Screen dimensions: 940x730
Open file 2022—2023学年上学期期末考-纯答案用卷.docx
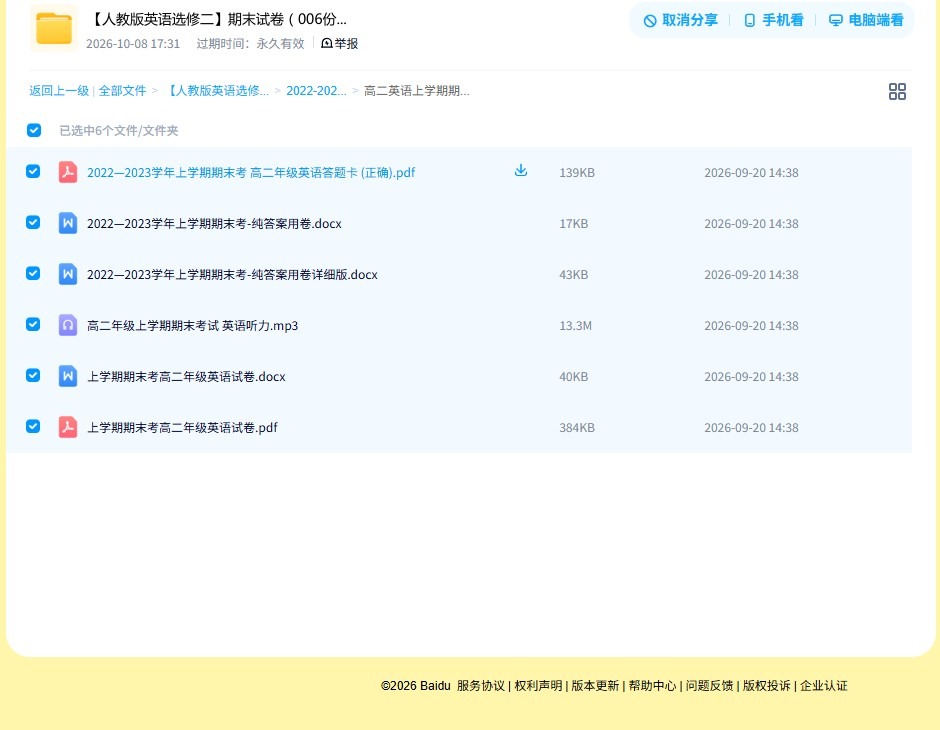214,224
